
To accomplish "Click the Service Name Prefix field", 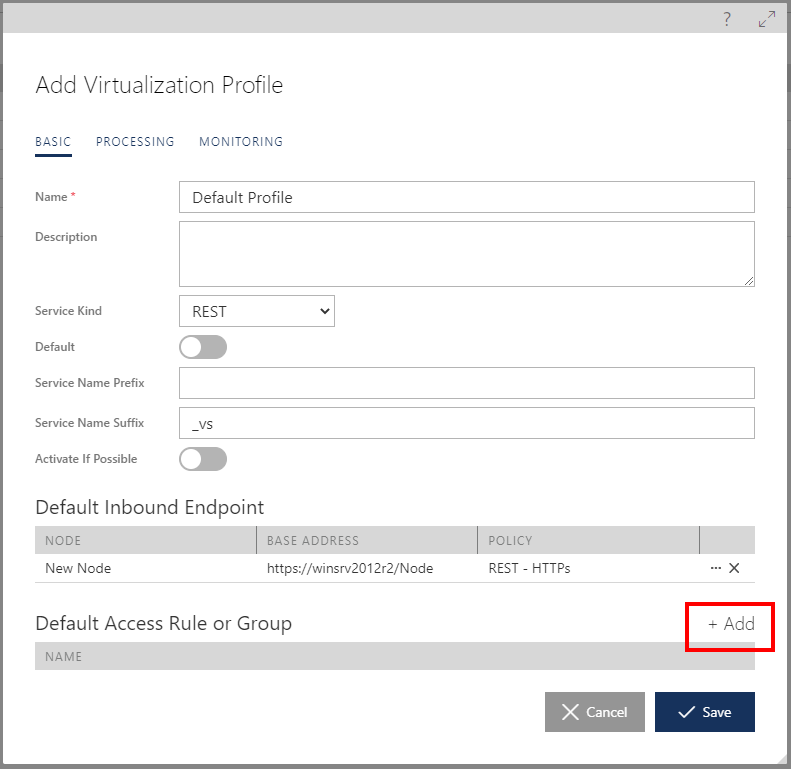I will pos(466,383).
